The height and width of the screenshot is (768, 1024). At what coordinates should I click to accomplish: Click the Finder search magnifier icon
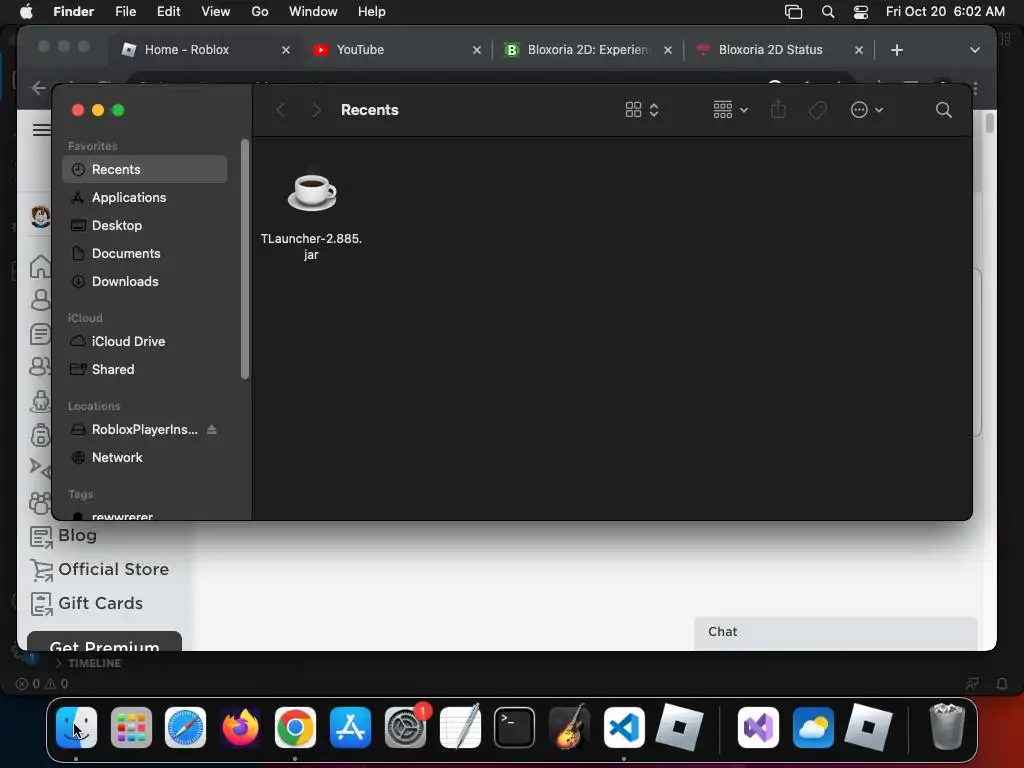[x=944, y=110]
